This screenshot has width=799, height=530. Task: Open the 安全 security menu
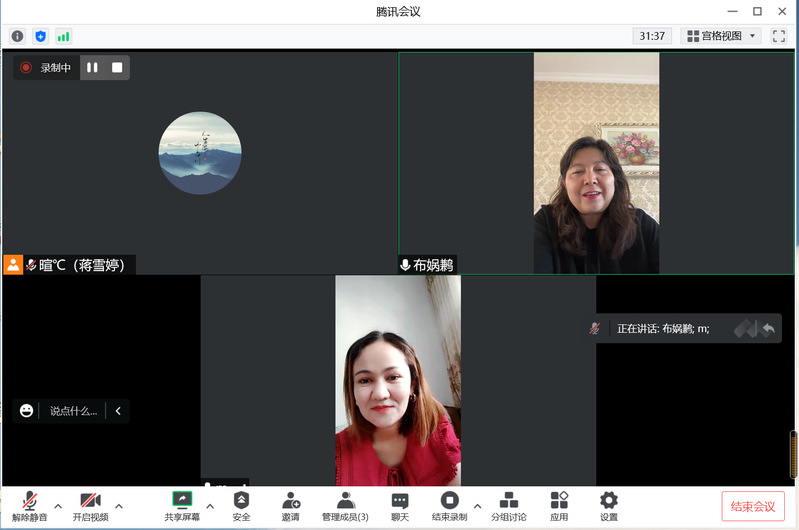[241, 506]
